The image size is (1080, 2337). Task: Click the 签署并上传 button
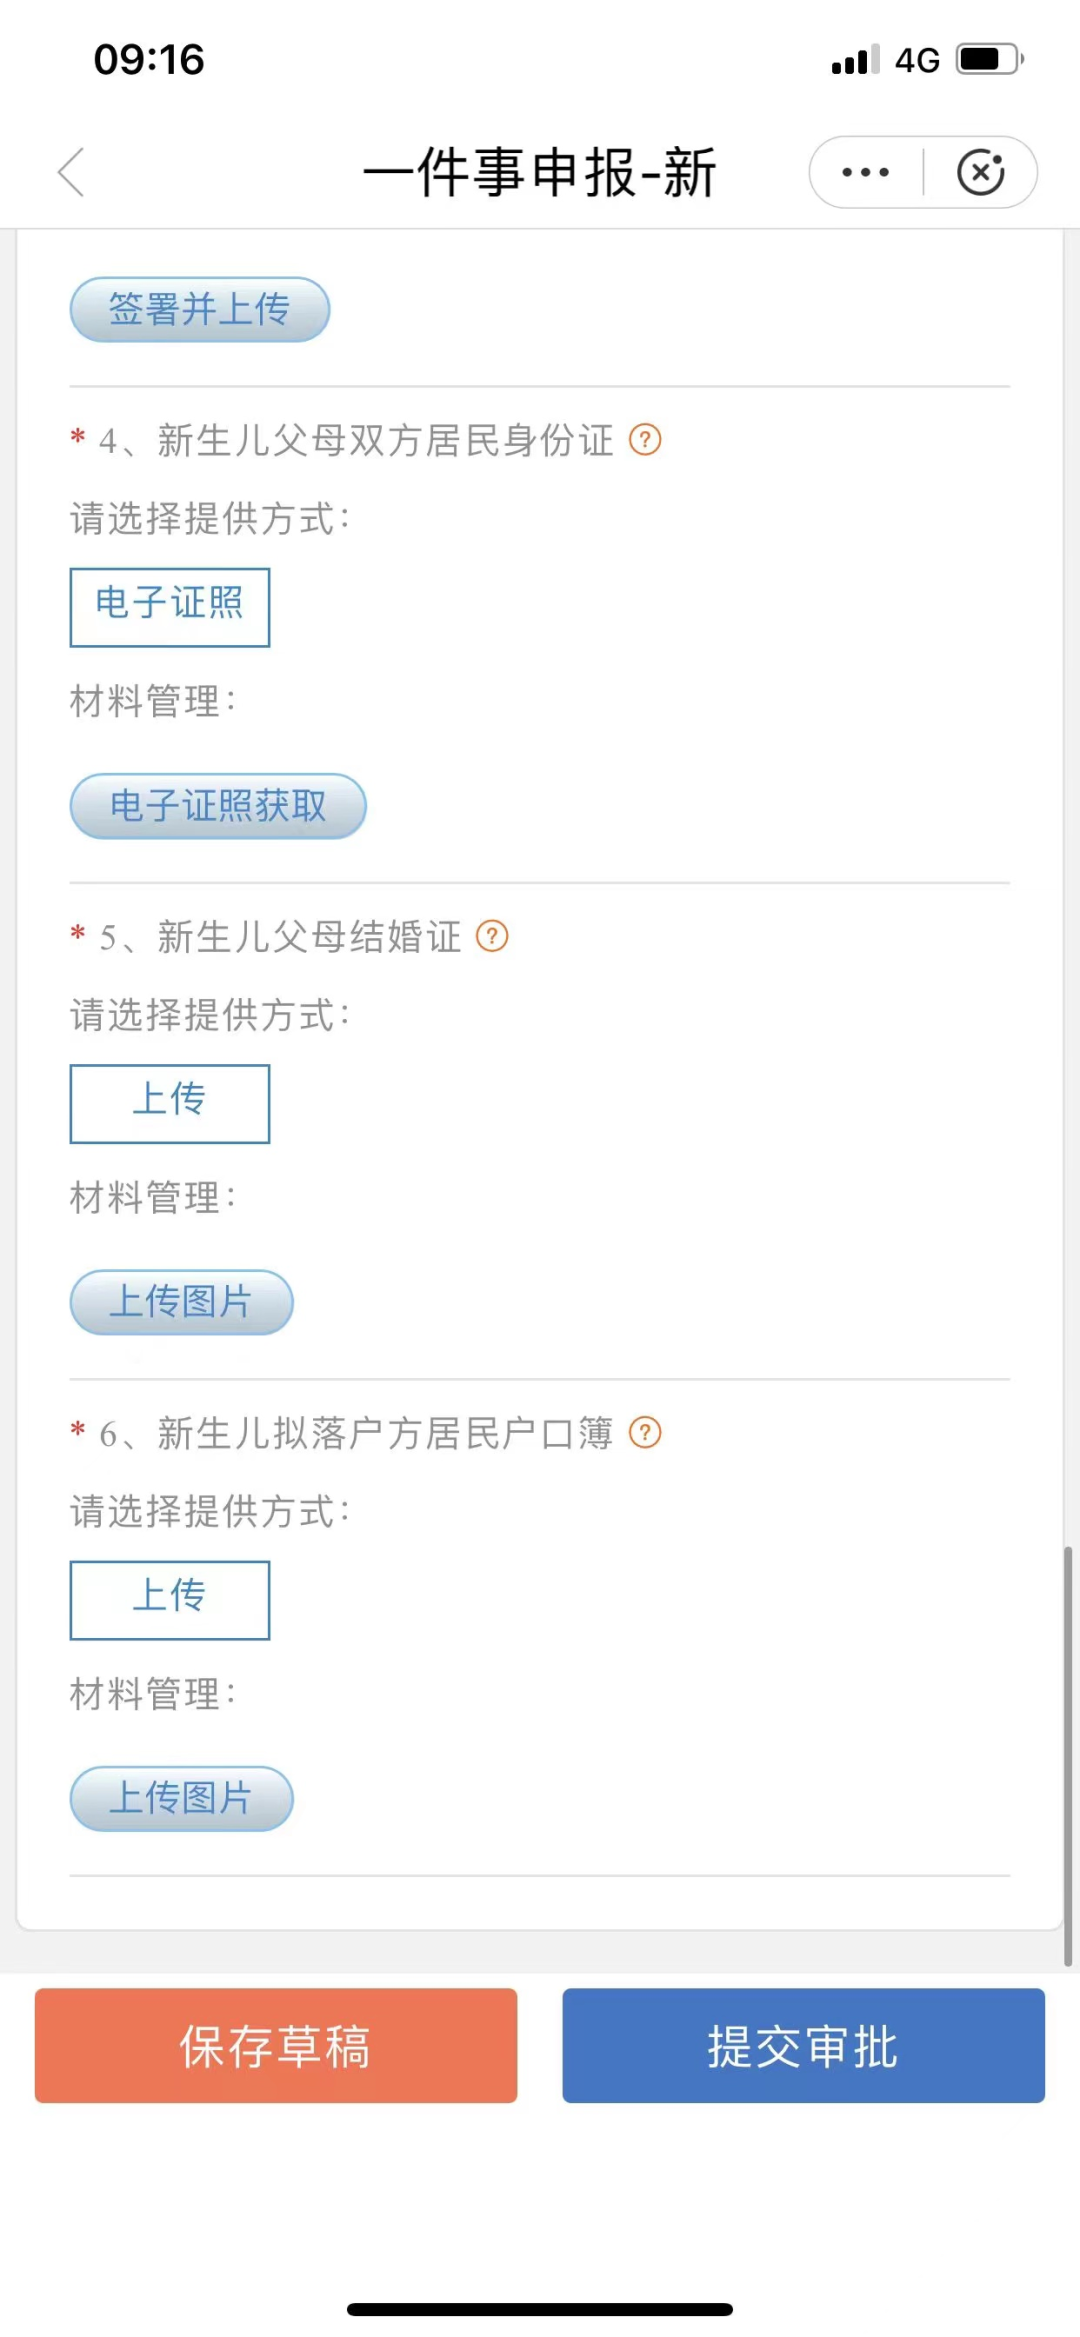click(199, 309)
